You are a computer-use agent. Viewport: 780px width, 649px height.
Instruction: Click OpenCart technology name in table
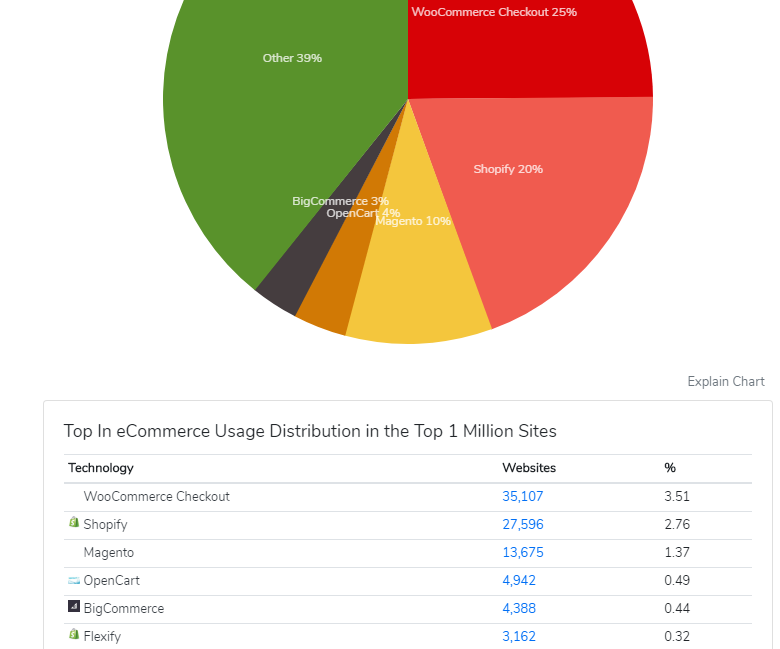point(111,580)
